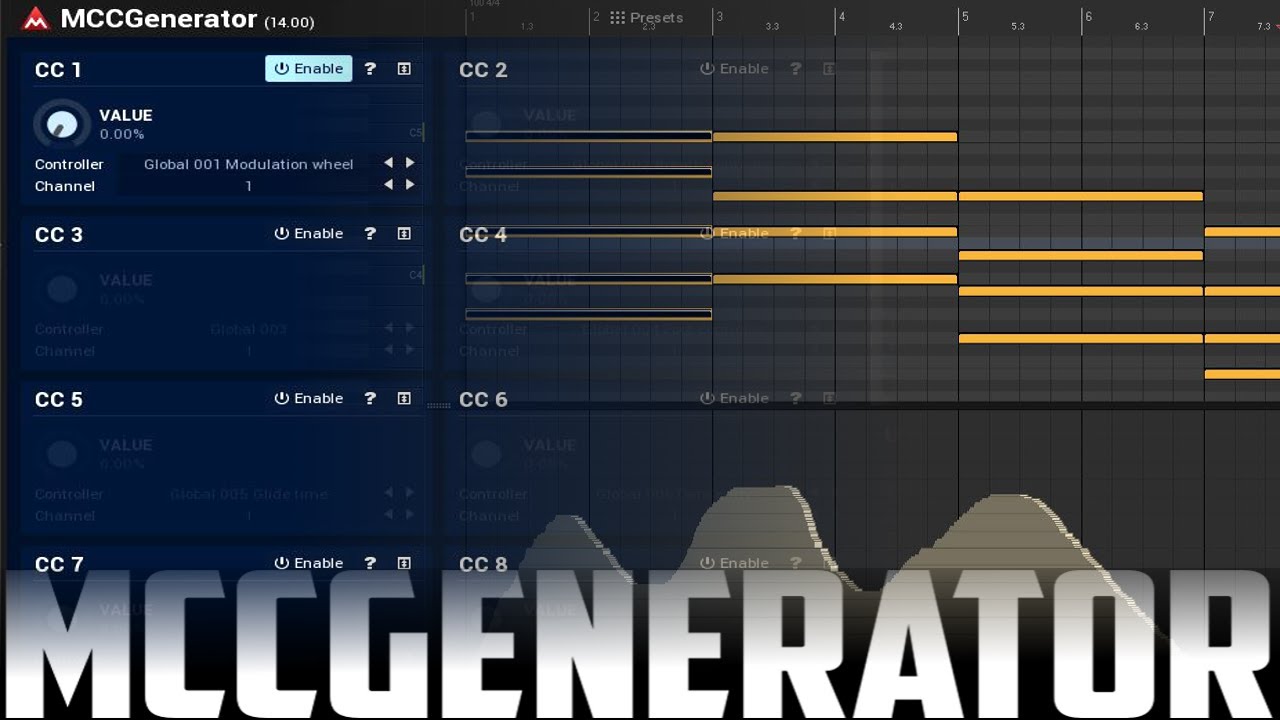Toggle the CC 1 Enable button

[309, 68]
